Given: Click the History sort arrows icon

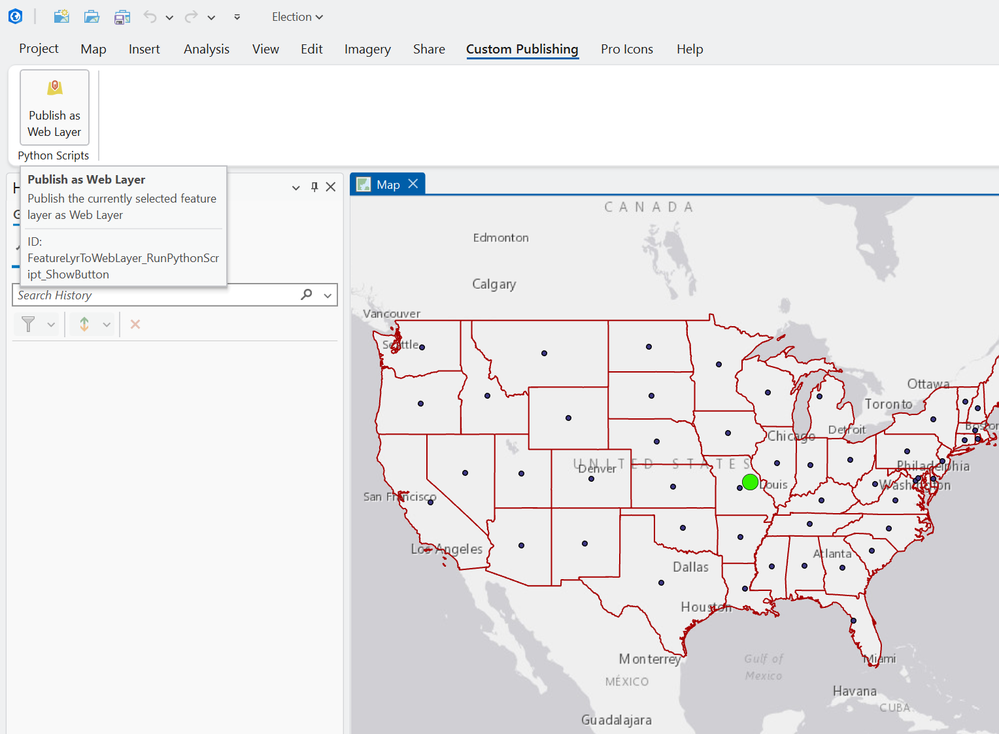Looking at the screenshot, I should (x=84, y=324).
